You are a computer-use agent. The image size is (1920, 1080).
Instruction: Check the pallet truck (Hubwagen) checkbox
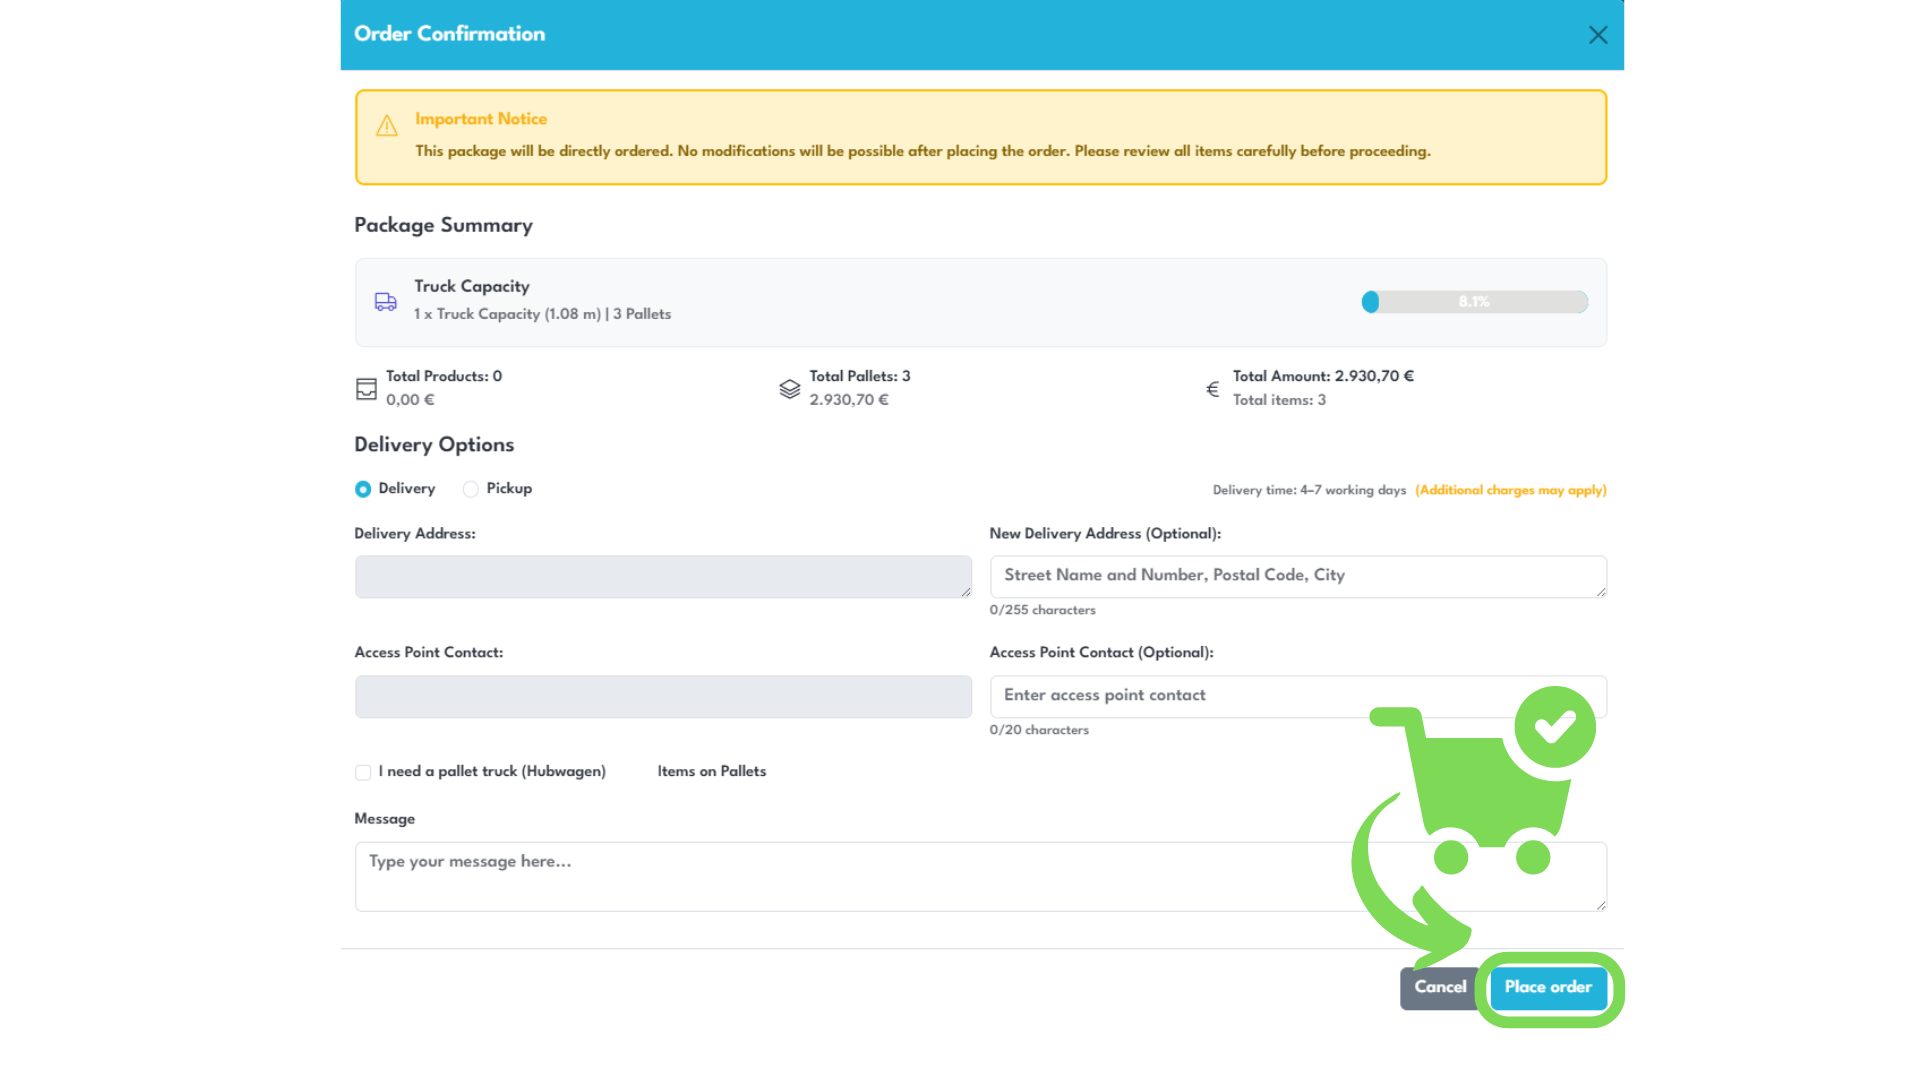tap(363, 772)
